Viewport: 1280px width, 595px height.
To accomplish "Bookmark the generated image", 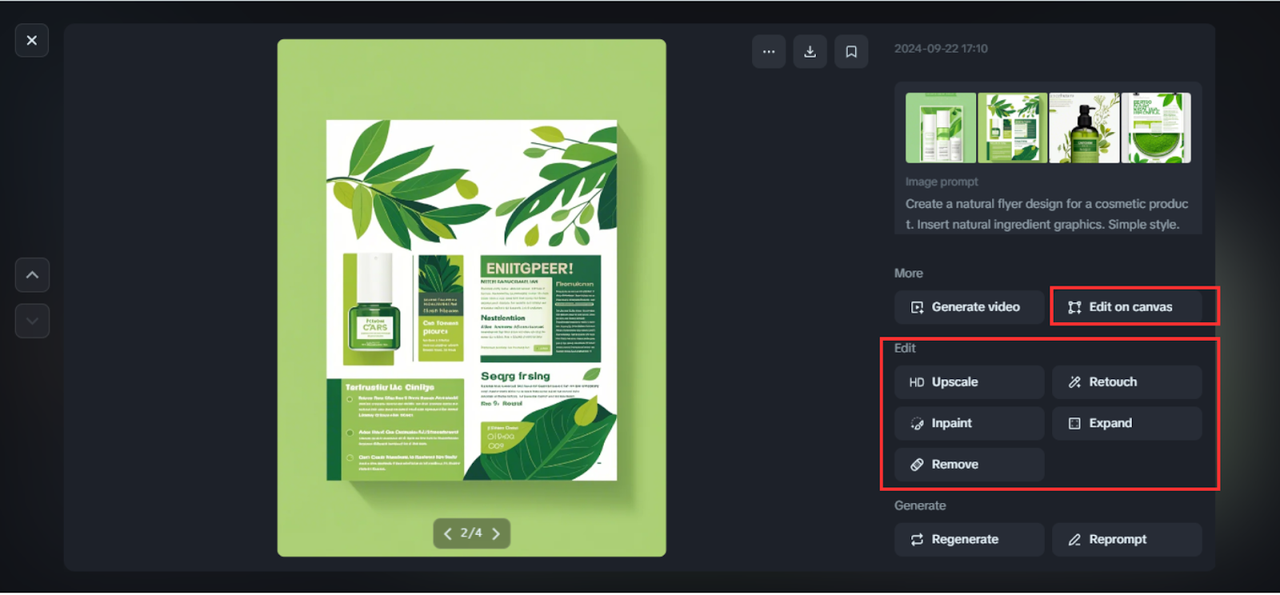I will 851,52.
